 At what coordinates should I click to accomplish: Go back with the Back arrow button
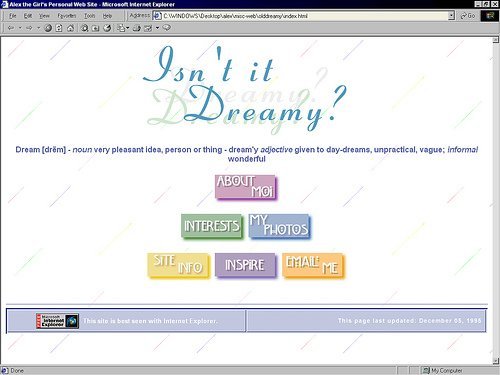point(11,28)
